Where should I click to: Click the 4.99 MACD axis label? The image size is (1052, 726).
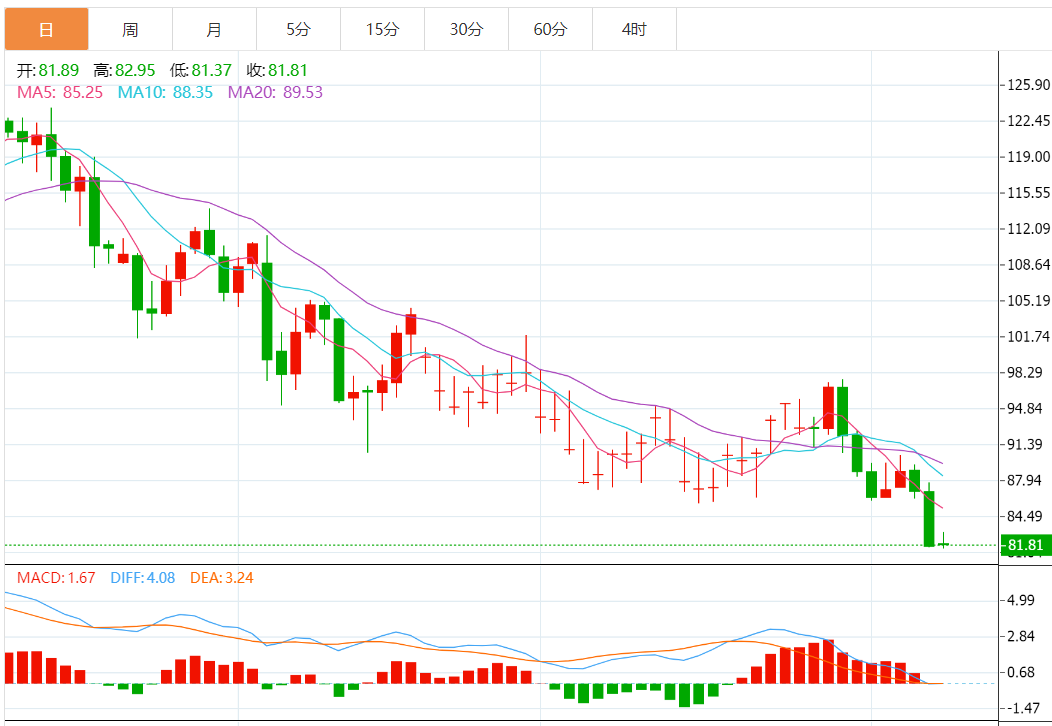pos(1021,600)
